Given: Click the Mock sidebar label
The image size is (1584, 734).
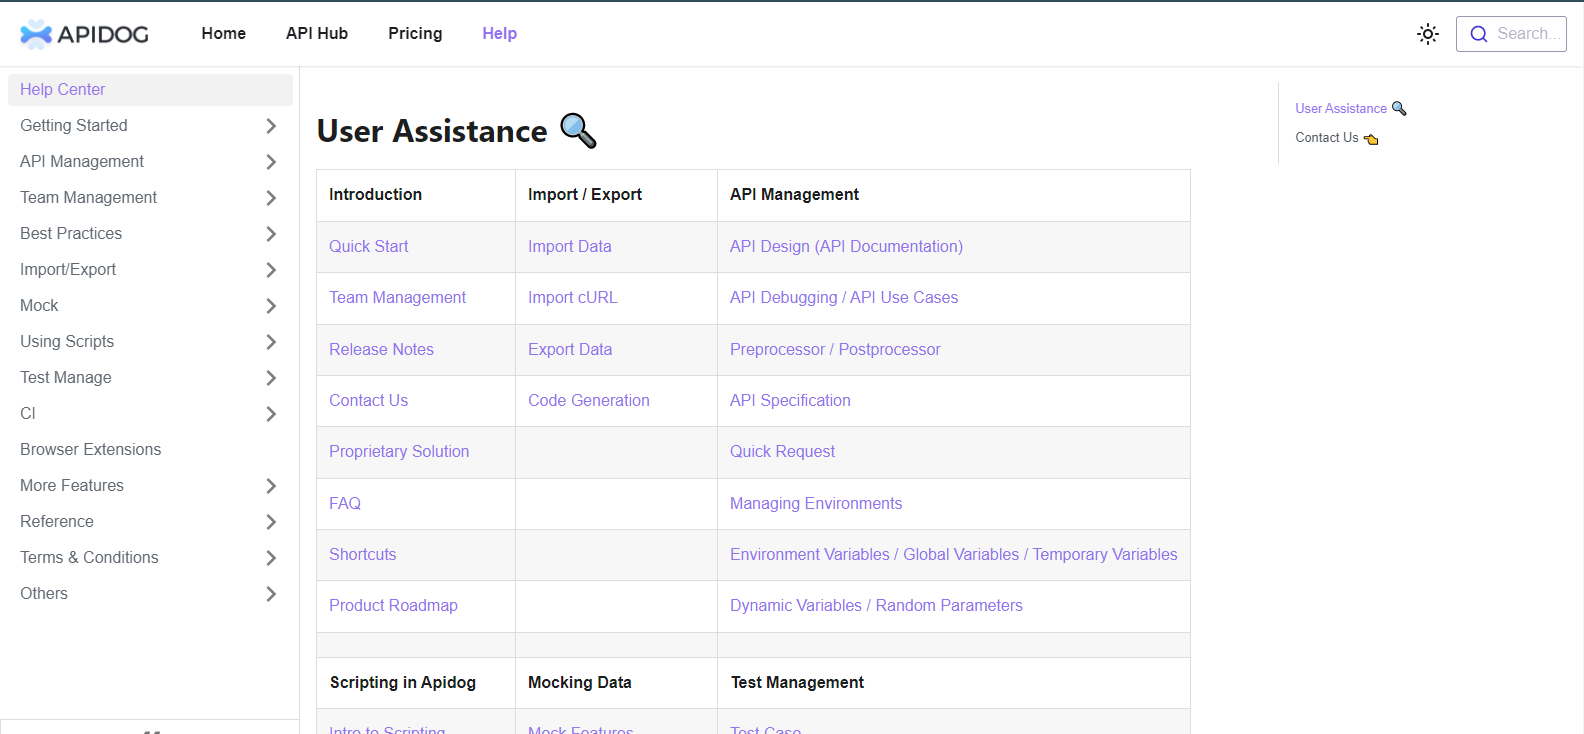Looking at the screenshot, I should pos(39,305).
